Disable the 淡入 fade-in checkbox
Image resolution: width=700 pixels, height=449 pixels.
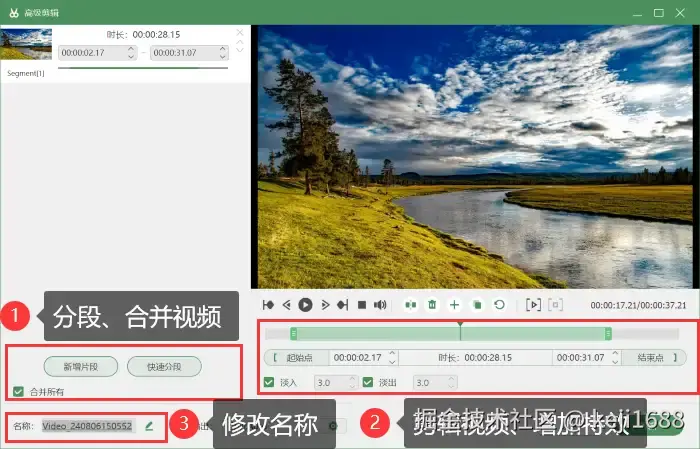269,382
